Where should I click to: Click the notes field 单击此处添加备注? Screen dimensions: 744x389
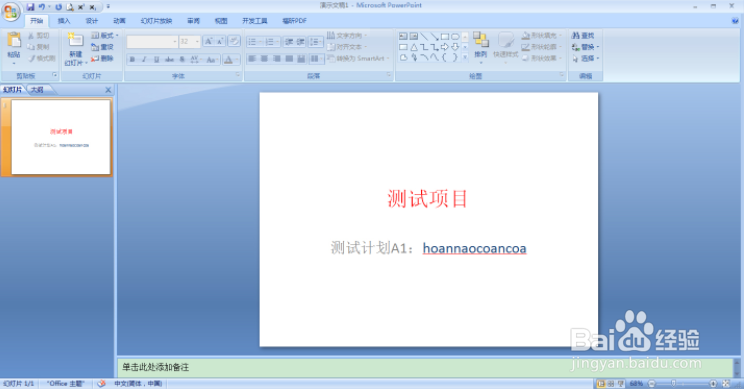click(425, 367)
